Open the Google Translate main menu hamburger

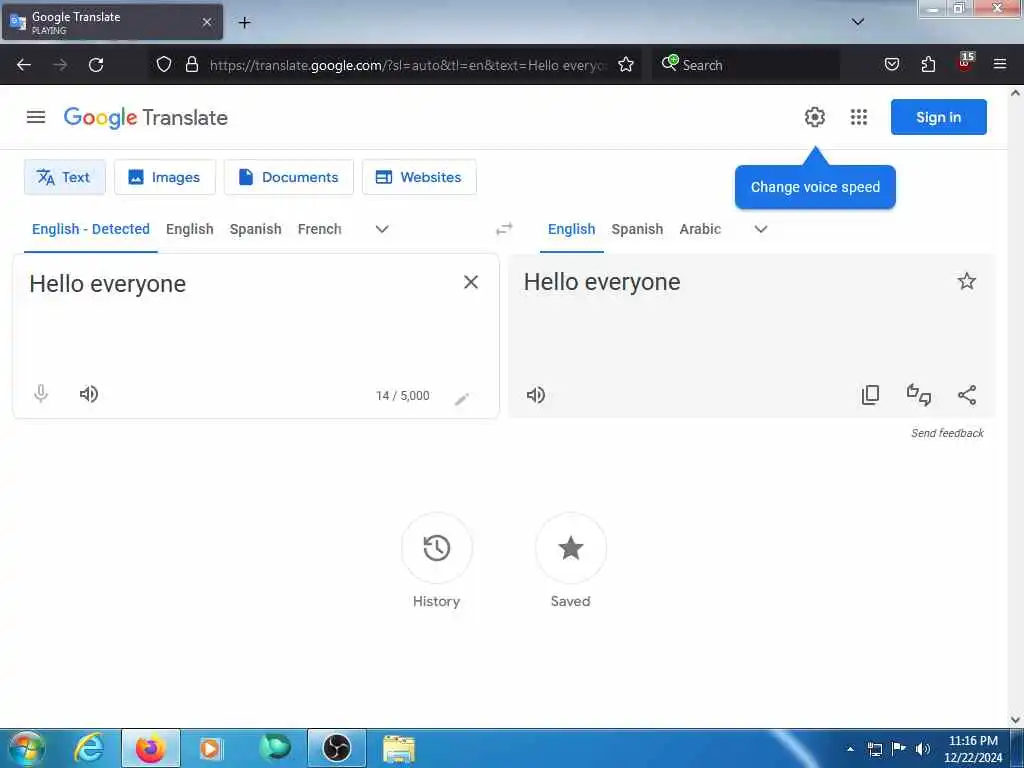coord(36,117)
